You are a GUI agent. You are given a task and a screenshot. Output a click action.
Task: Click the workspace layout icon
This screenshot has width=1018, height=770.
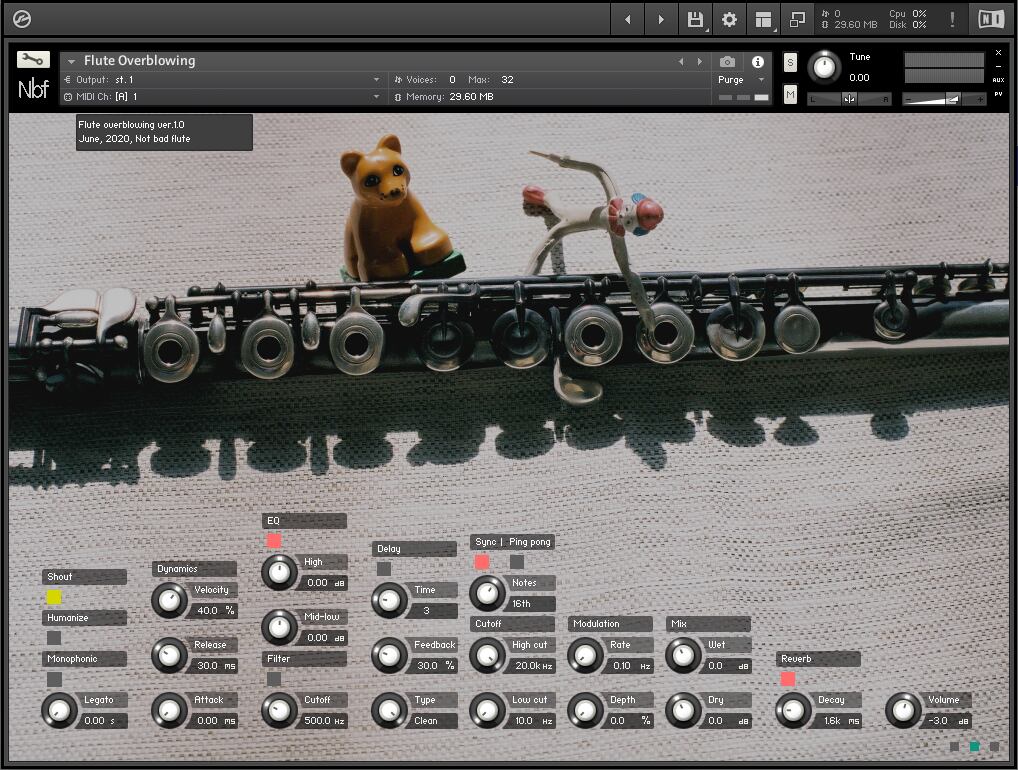tap(764, 19)
